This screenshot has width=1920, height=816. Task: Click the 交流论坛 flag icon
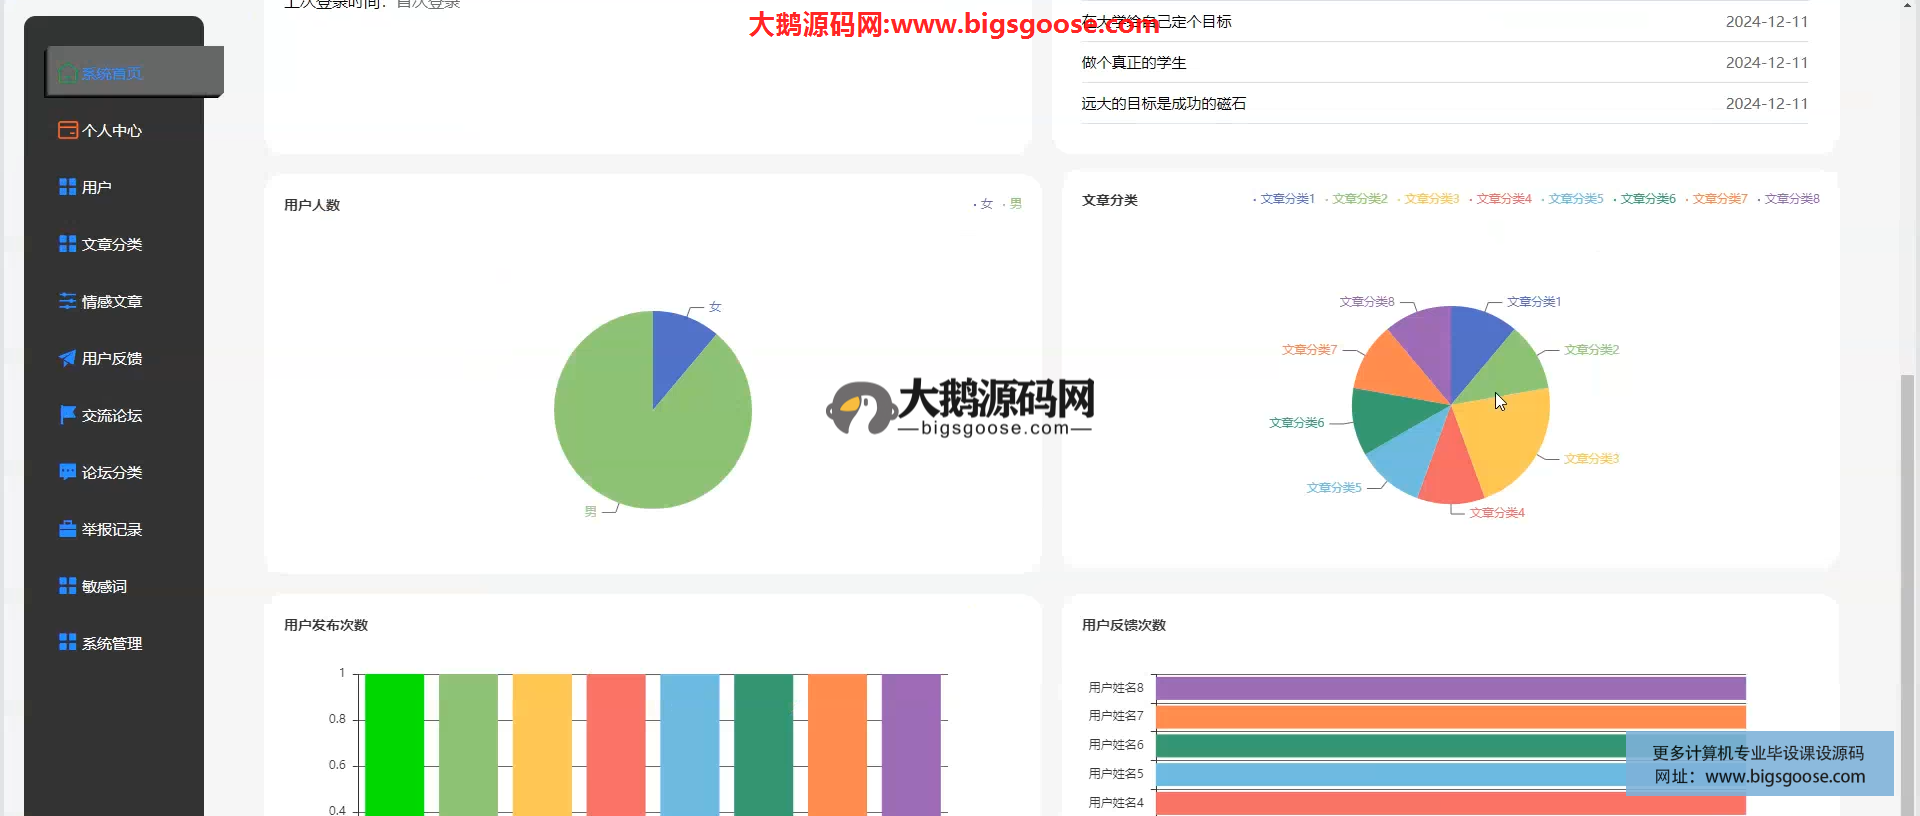coord(67,415)
